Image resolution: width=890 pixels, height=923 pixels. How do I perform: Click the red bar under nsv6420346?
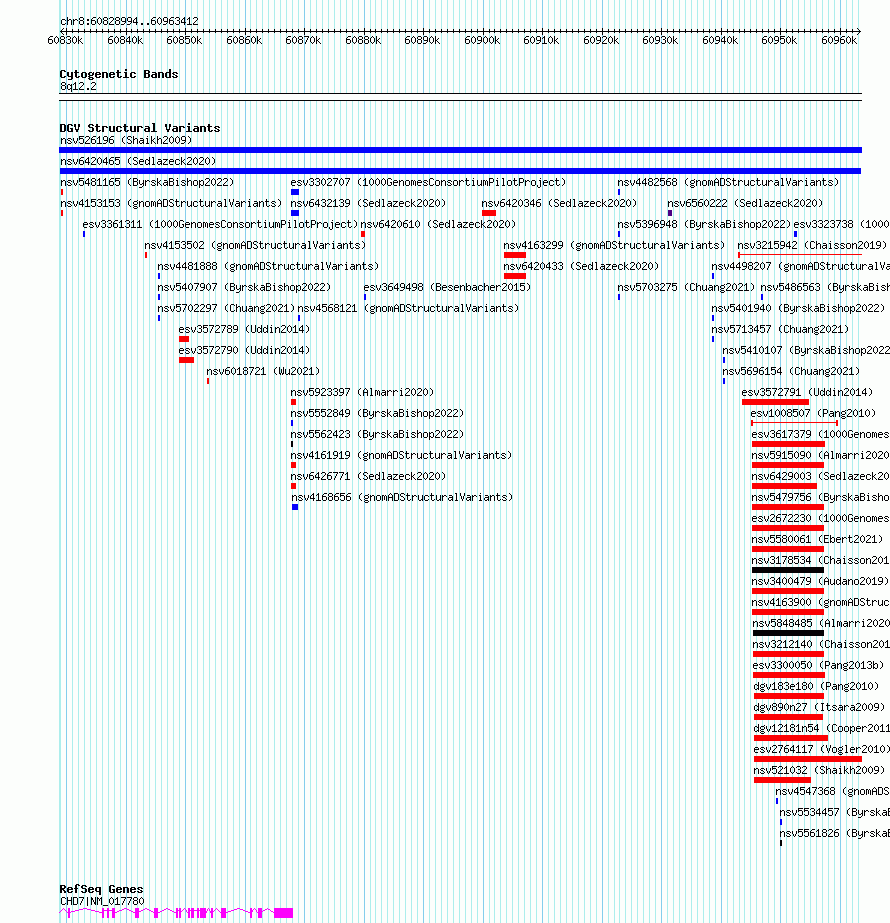click(489, 213)
